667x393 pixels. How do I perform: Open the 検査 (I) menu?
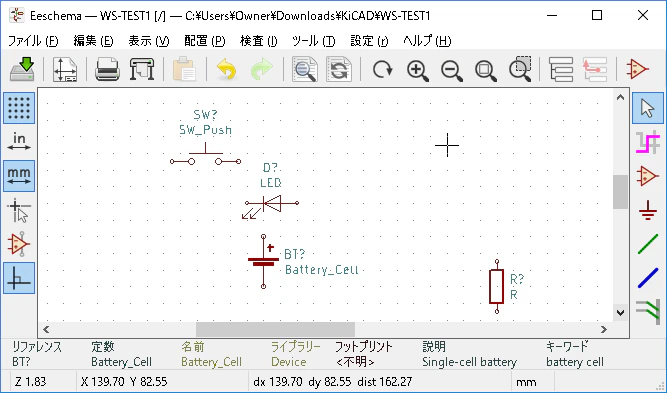pos(259,41)
